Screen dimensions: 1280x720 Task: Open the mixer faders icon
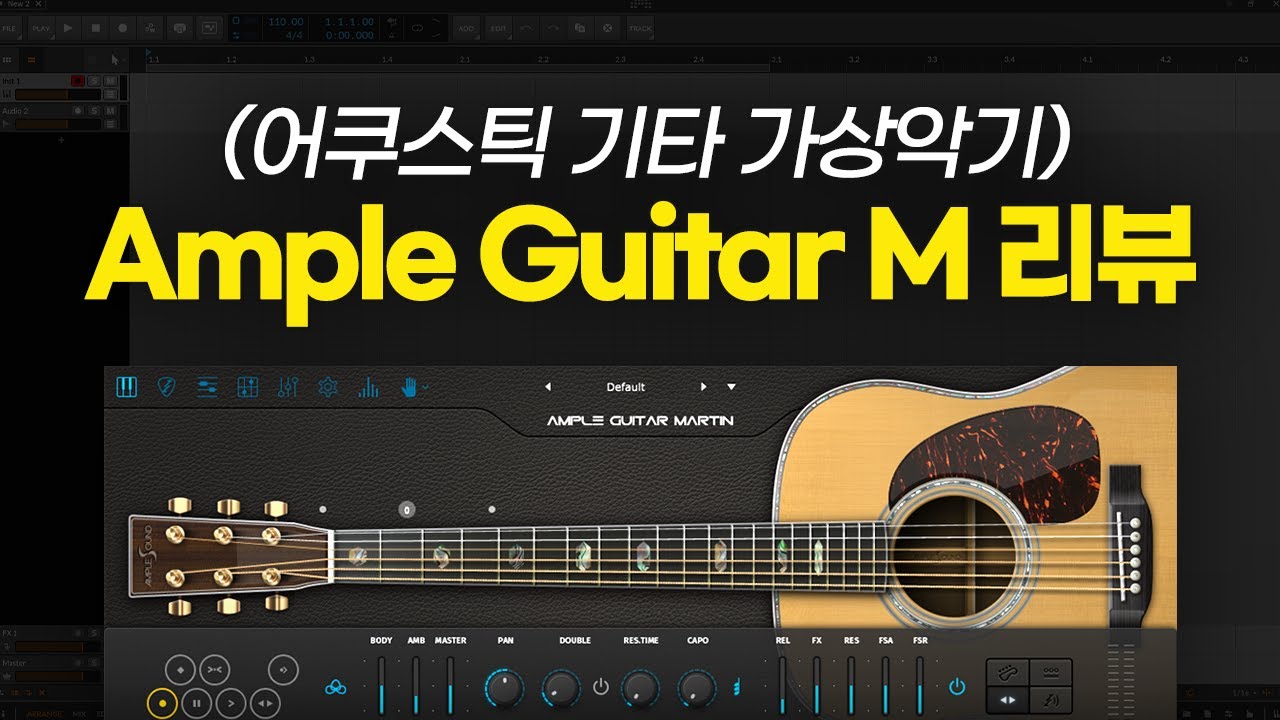[x=288, y=387]
